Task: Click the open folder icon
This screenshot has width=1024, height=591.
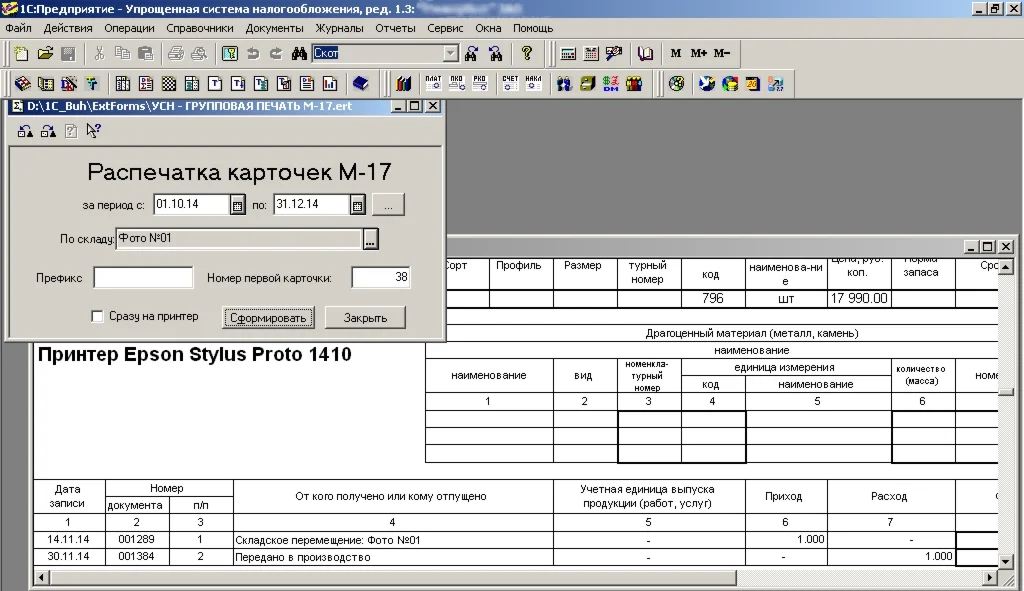Action: click(x=45, y=54)
